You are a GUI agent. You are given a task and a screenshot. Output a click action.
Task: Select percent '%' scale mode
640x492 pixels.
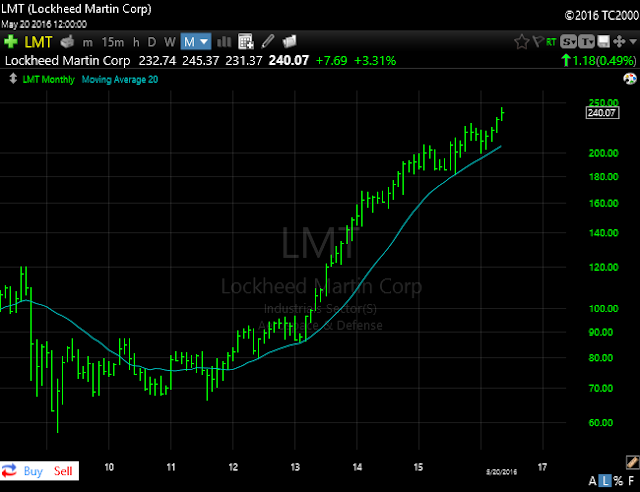pos(618,481)
